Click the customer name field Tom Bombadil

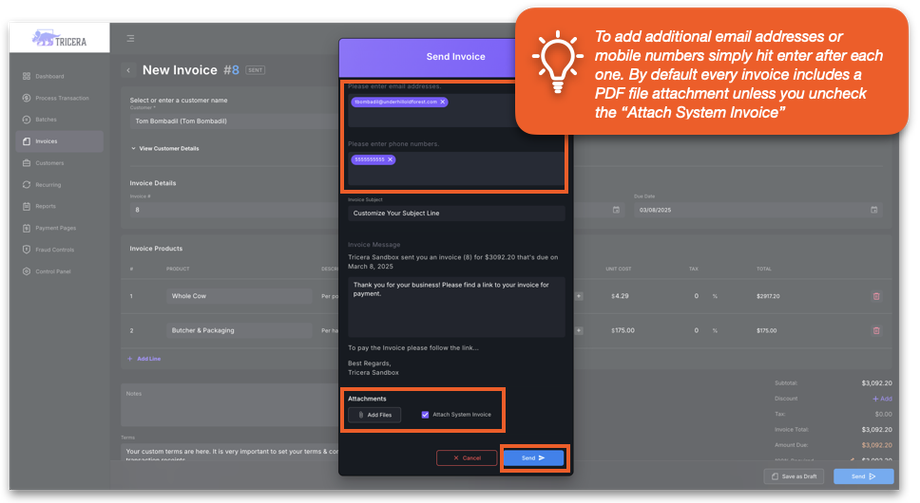(x=235, y=121)
